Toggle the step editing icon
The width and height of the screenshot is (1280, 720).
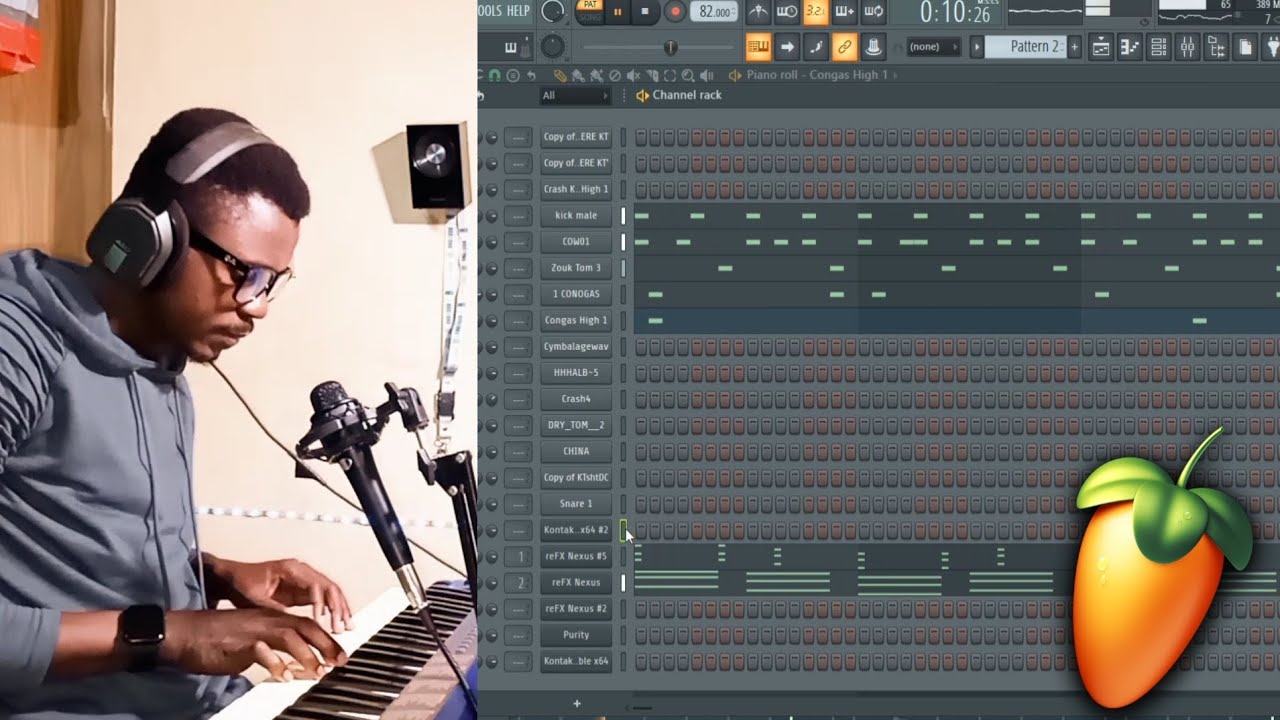(x=816, y=47)
